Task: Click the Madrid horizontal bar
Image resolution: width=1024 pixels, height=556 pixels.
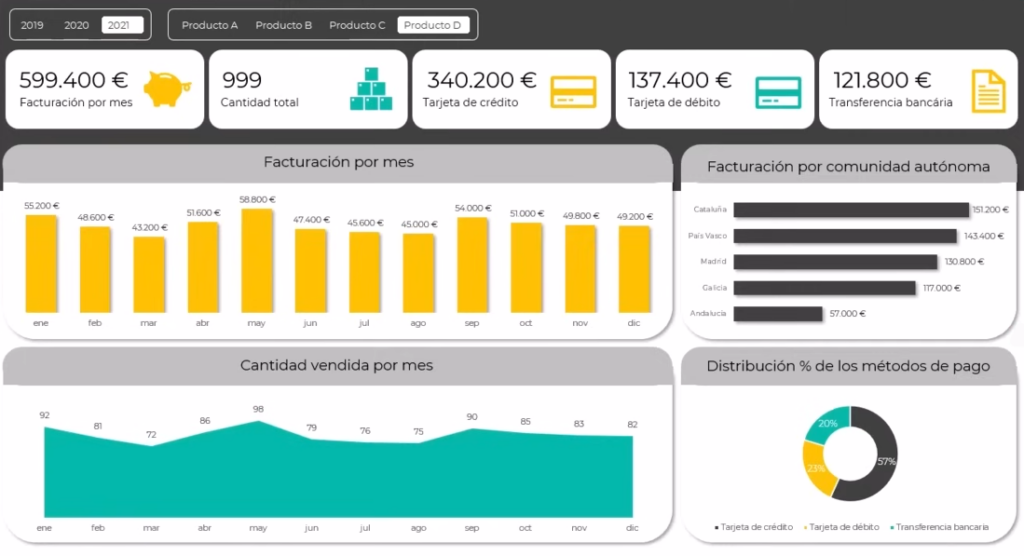Action: [835, 262]
